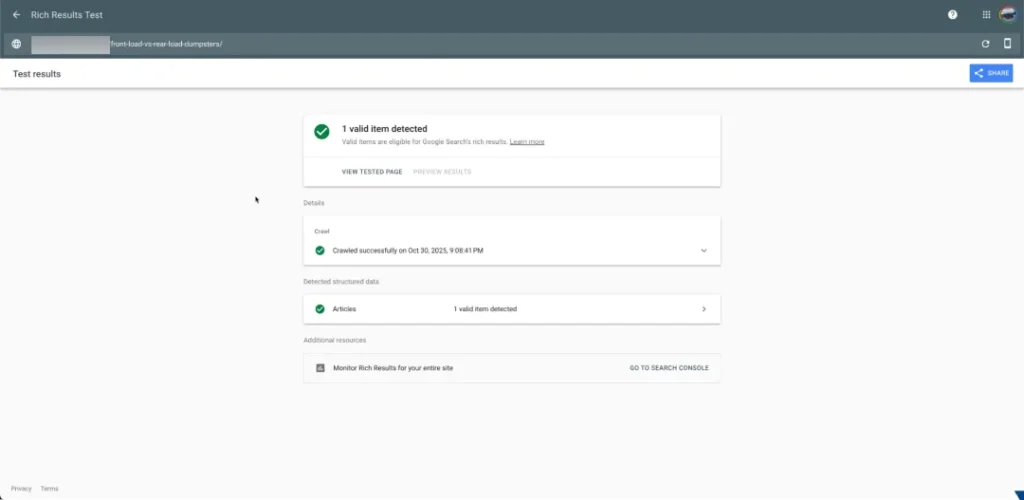Click green check beside Crawled successfully

tap(319, 250)
